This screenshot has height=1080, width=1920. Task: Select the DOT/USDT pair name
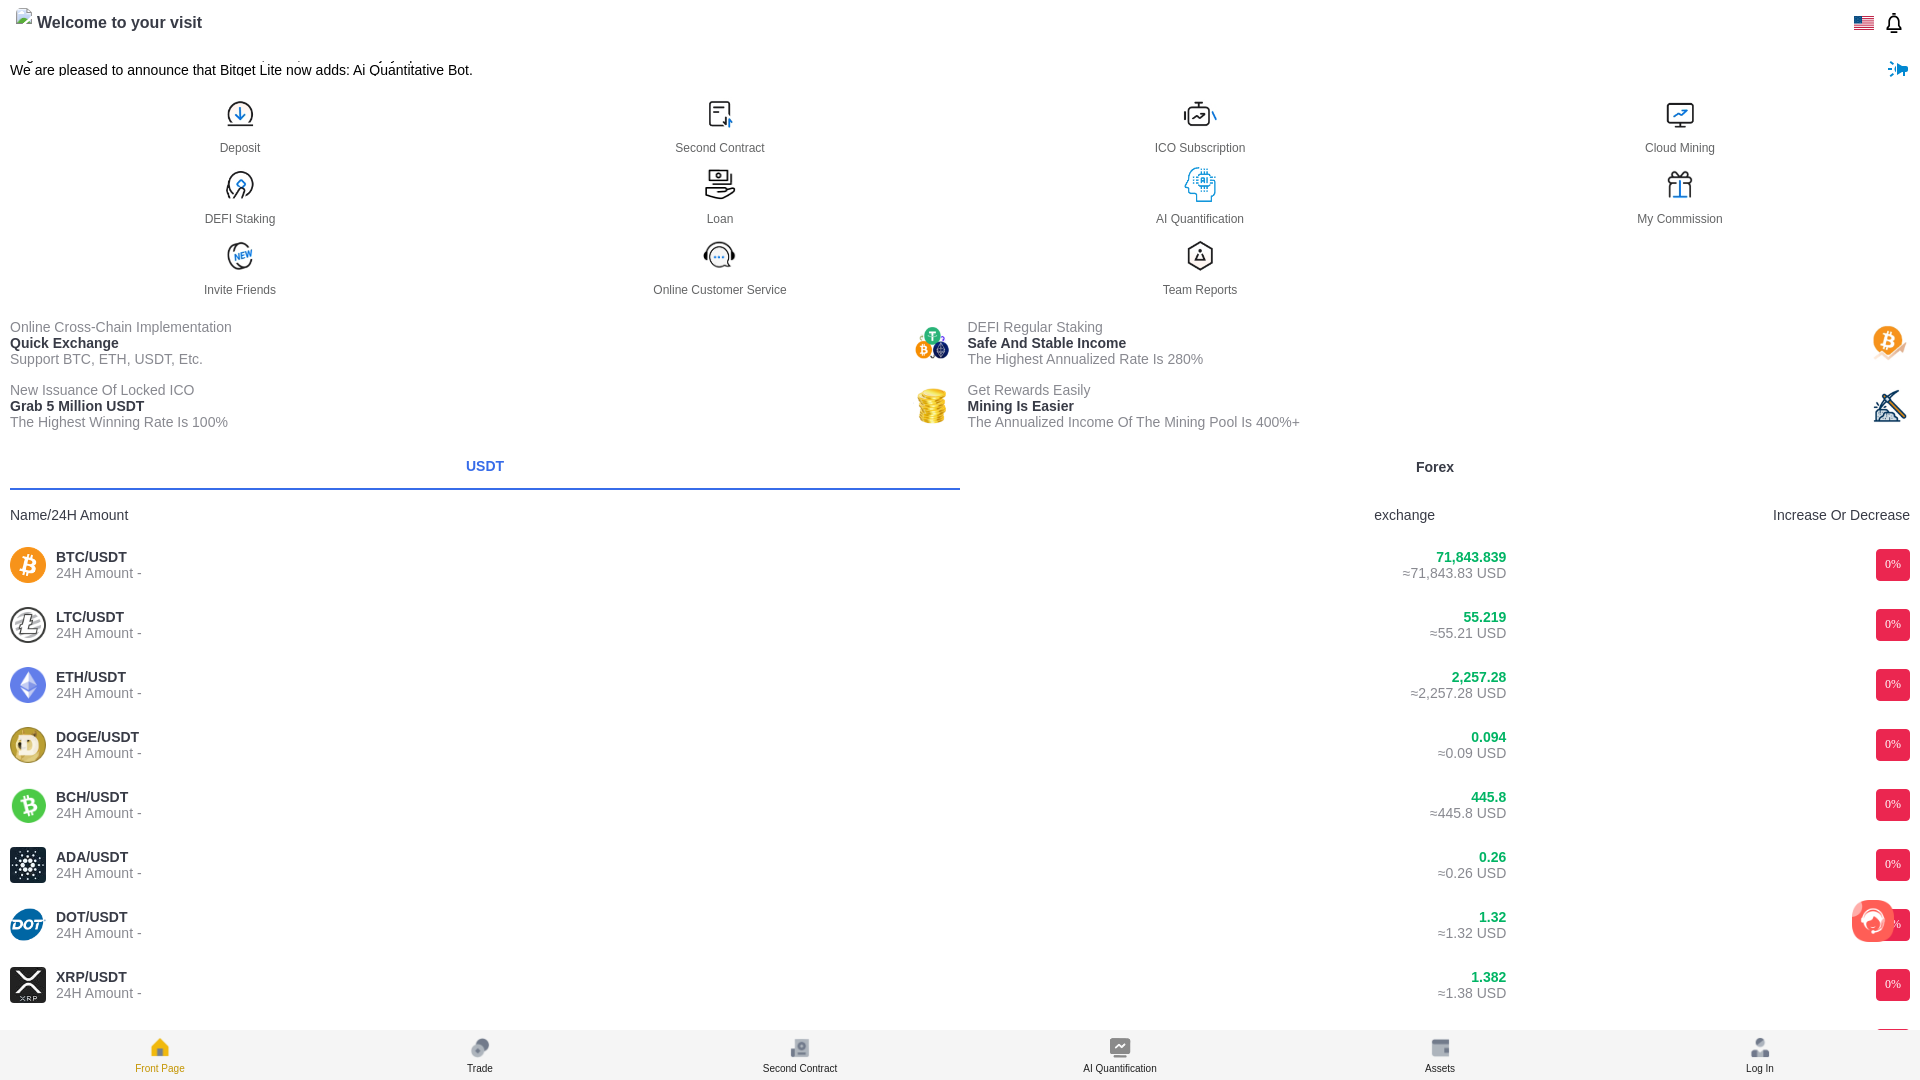click(x=91, y=917)
